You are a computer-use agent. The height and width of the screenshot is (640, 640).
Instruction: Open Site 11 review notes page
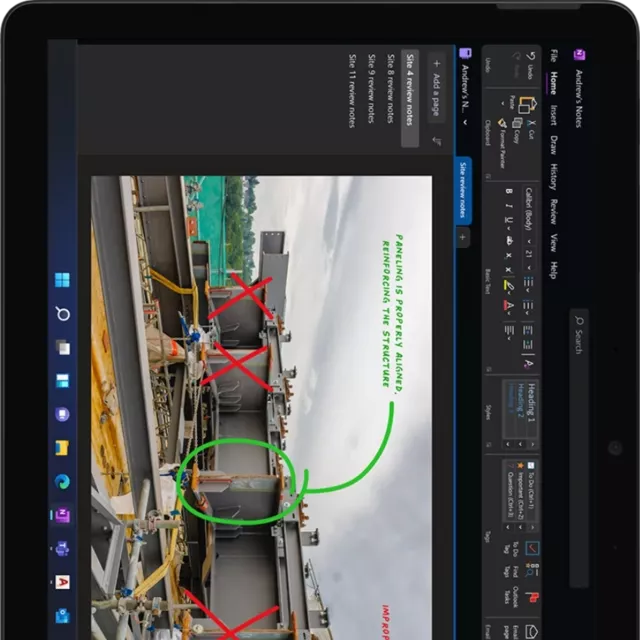352,91
